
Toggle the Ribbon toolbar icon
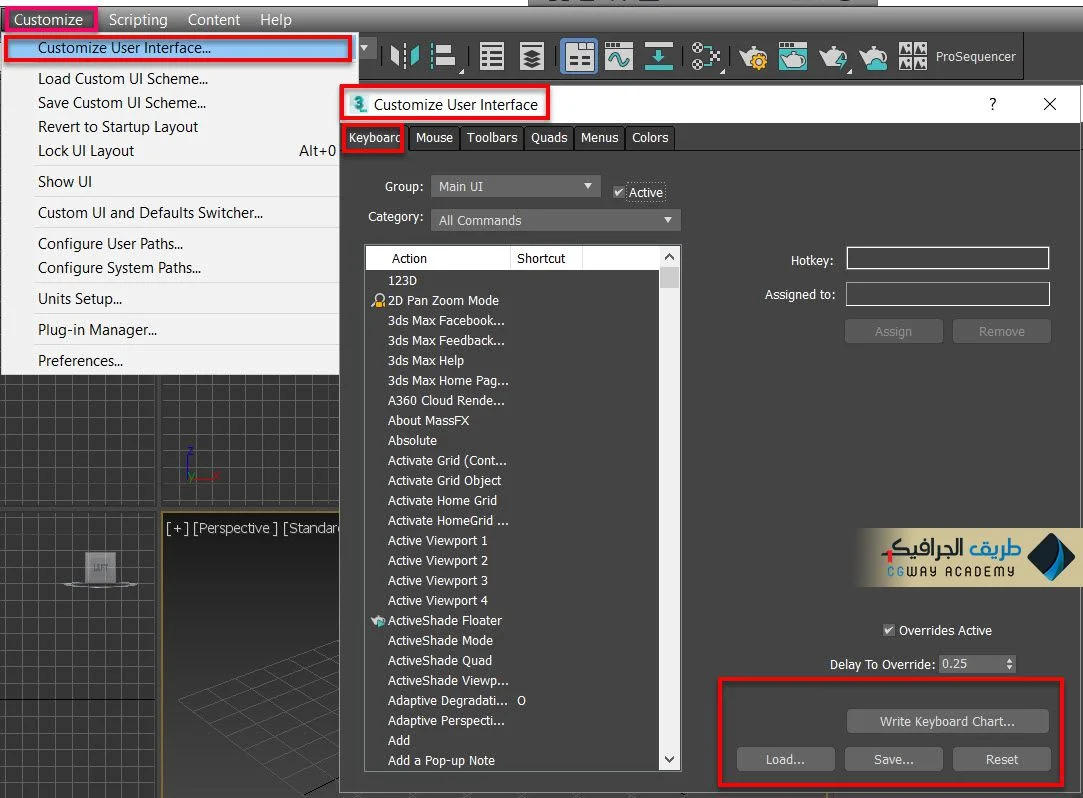pos(579,57)
